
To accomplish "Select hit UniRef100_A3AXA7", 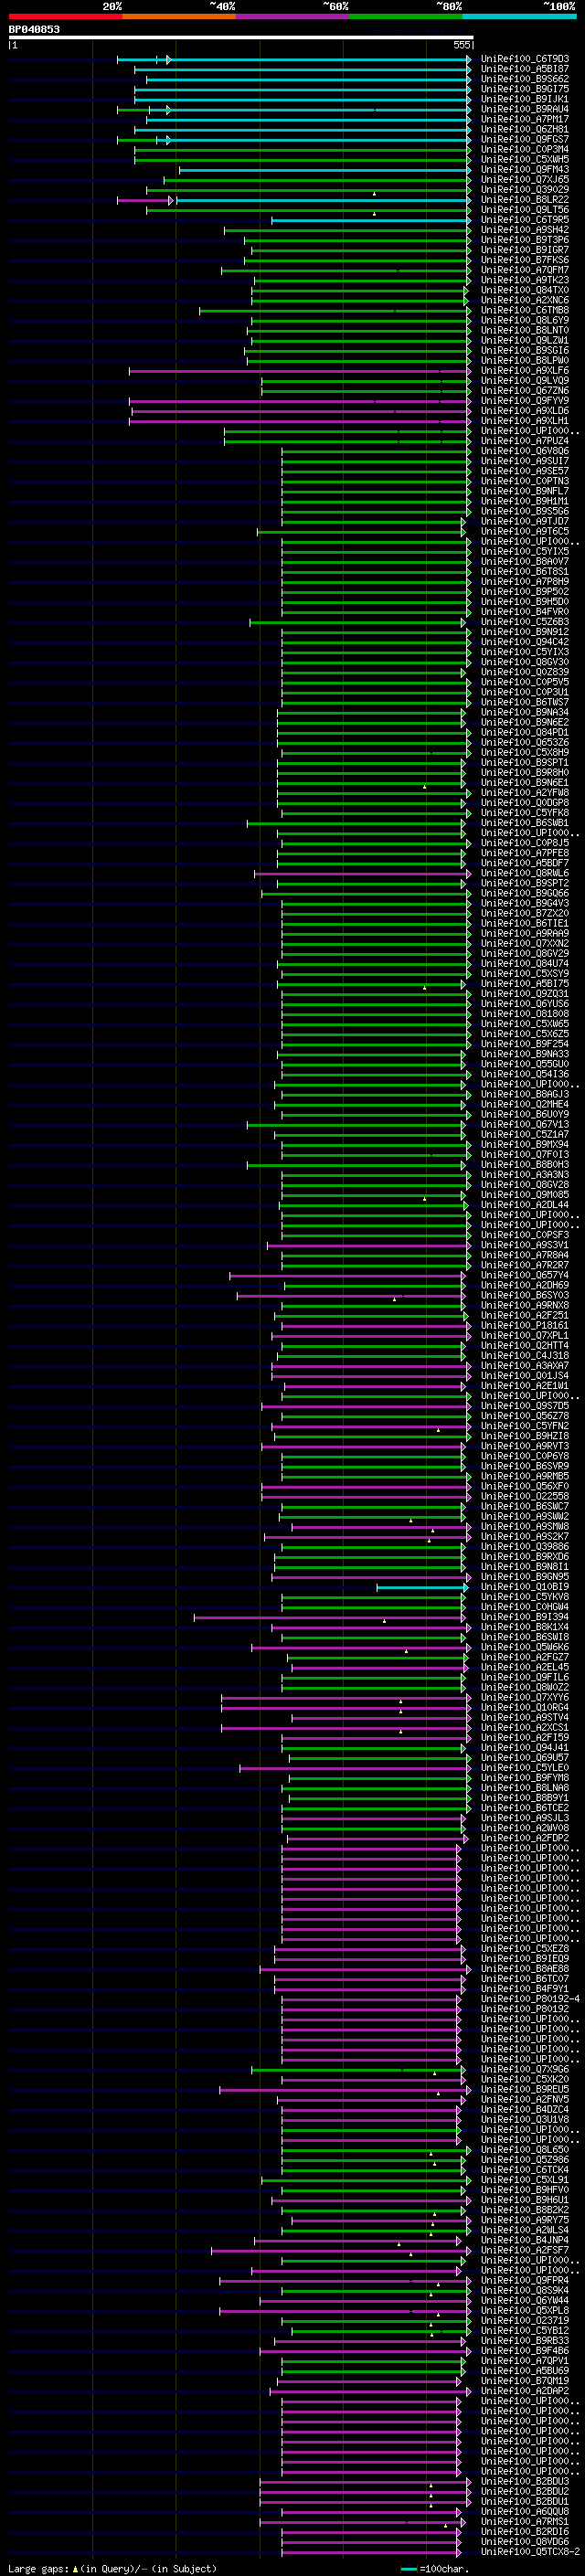I will [524, 1366].
